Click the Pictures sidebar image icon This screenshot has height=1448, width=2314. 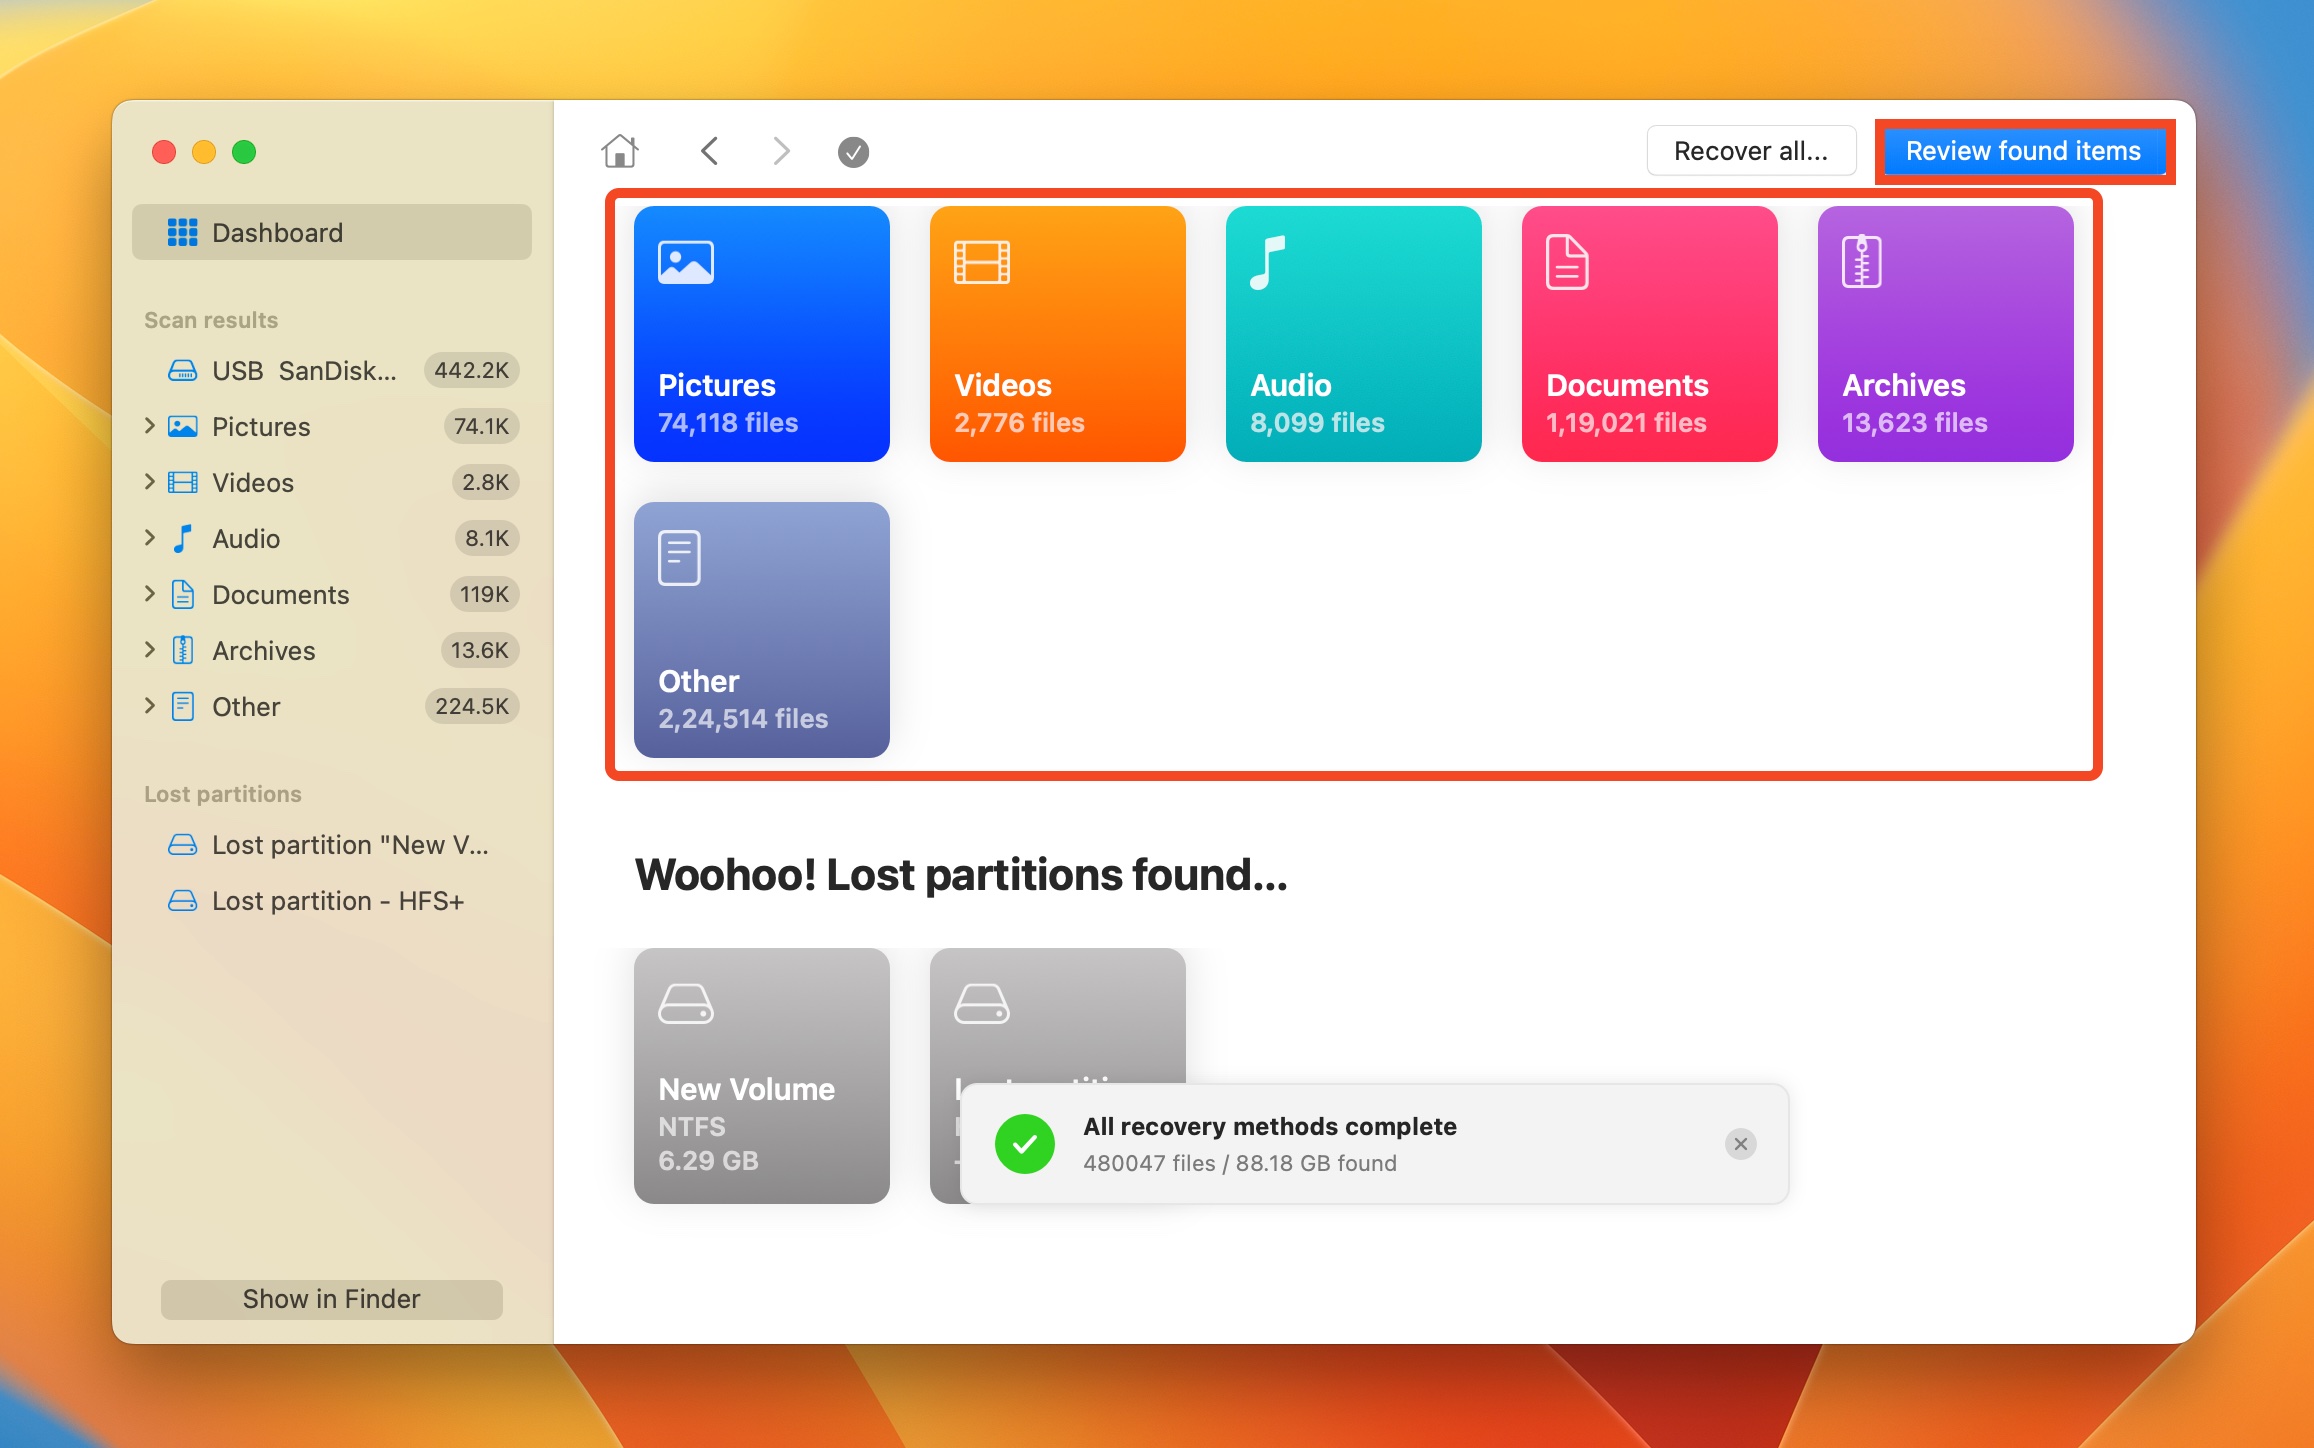pyautogui.click(x=182, y=427)
